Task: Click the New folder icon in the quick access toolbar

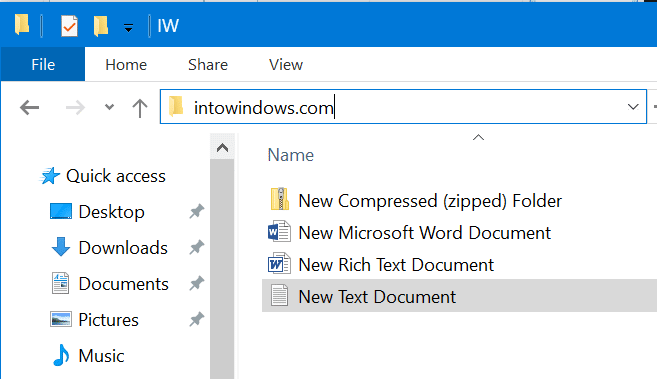Action: click(x=101, y=26)
